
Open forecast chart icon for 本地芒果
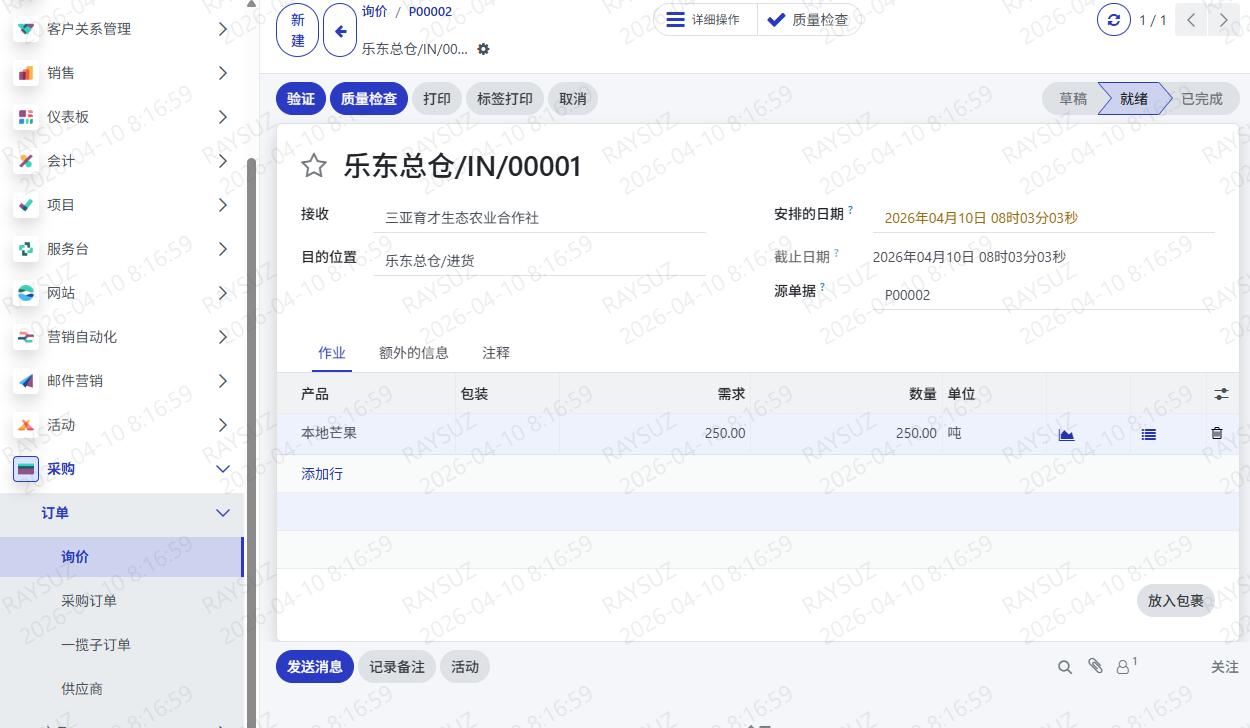coord(1066,434)
